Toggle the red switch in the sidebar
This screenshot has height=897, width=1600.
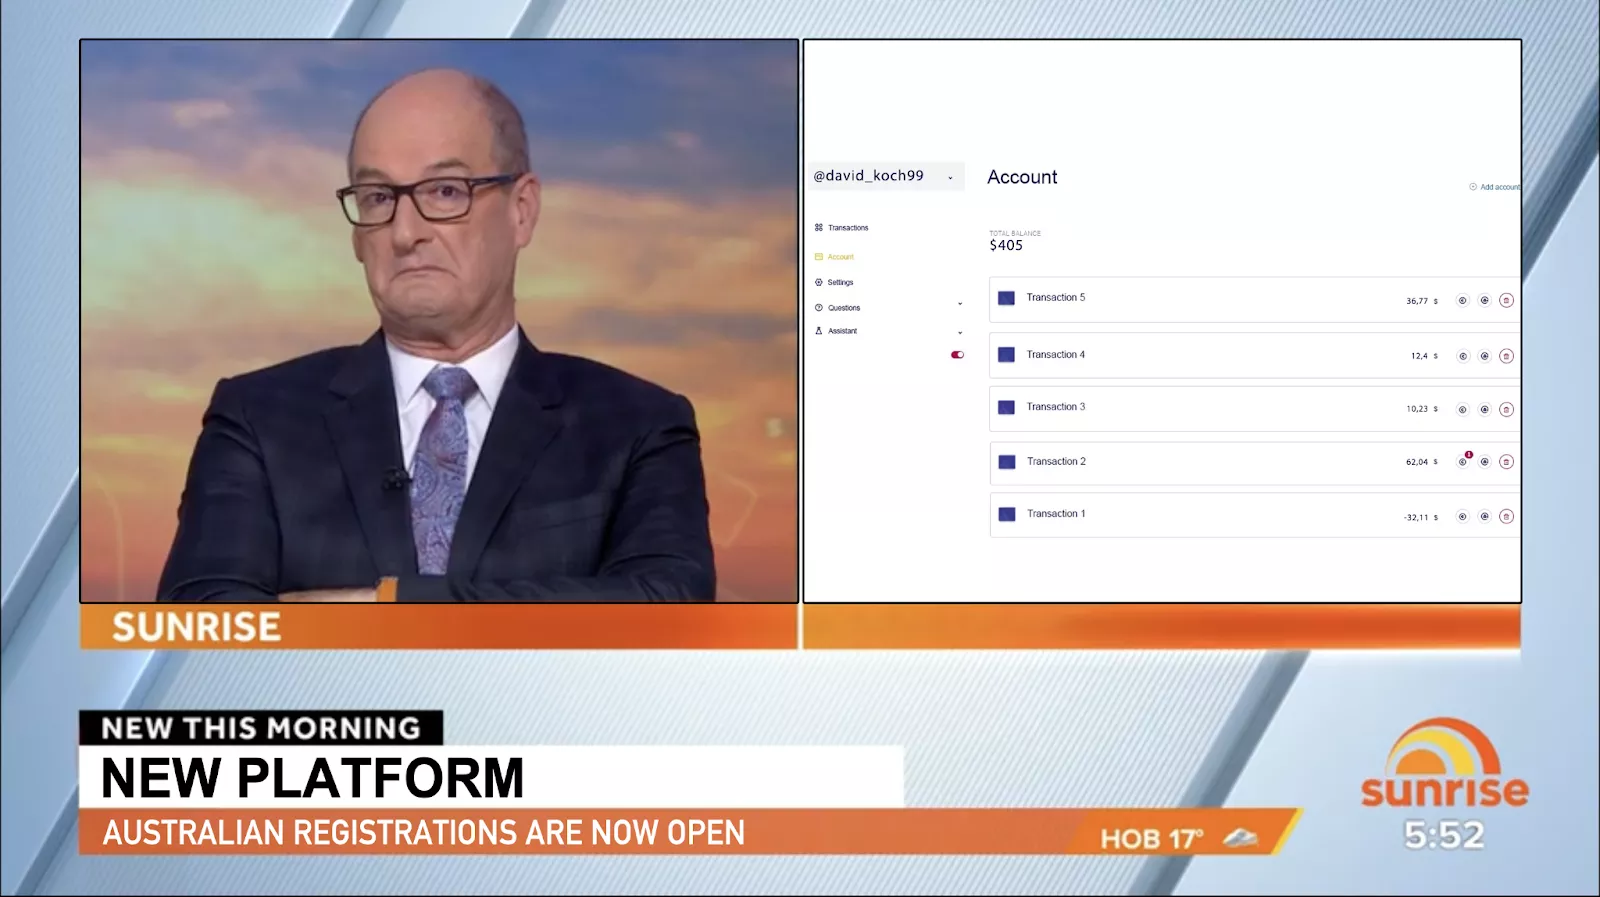point(957,355)
